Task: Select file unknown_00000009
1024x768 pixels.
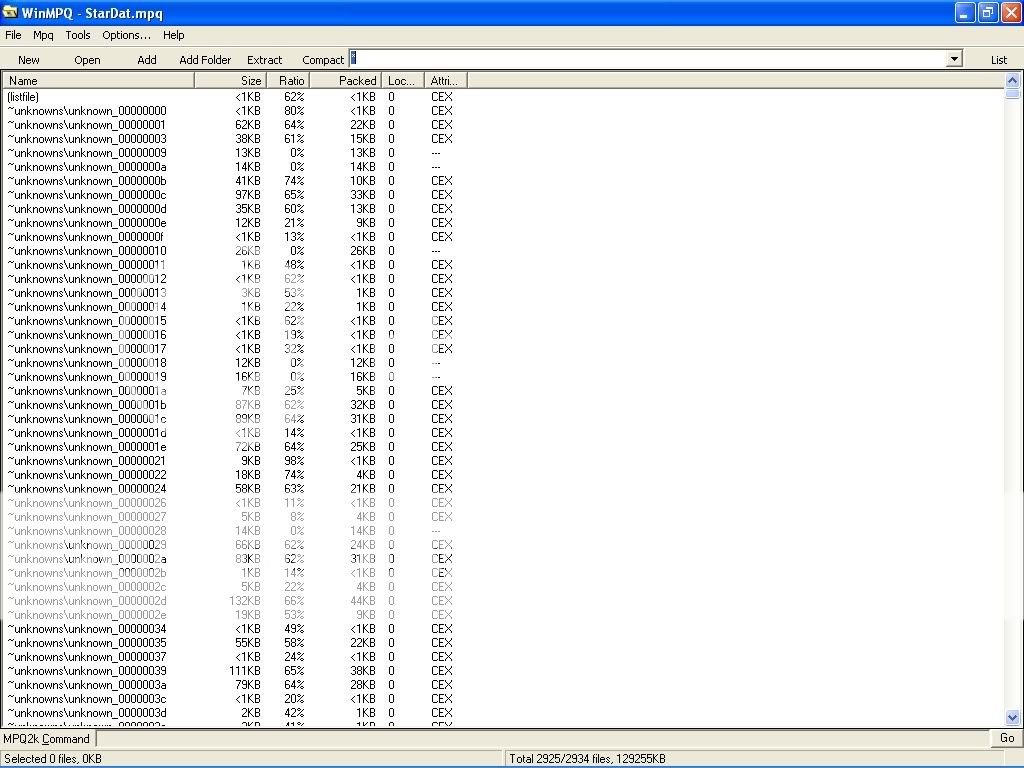Action: pos(87,153)
